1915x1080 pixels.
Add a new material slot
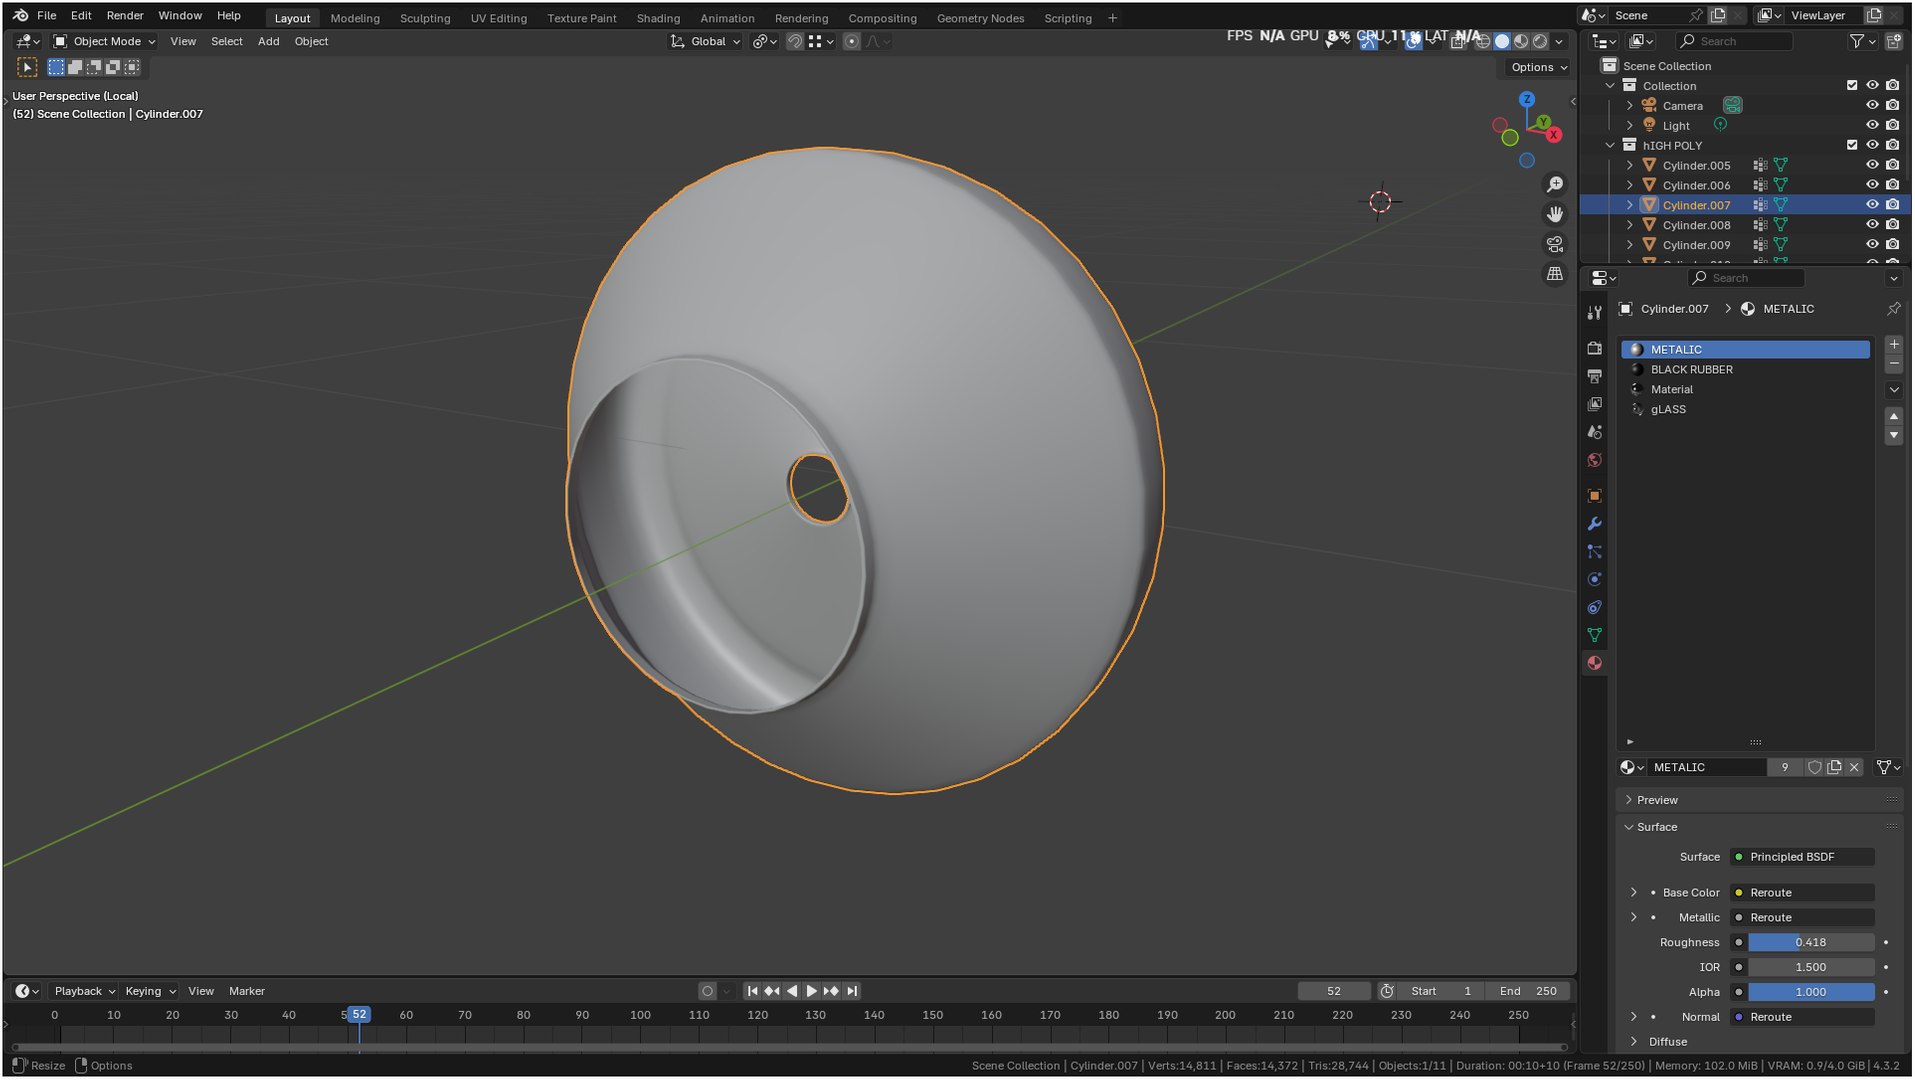tap(1893, 345)
